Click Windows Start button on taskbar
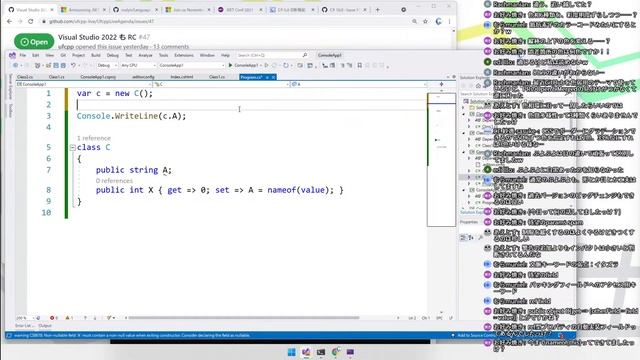 click(291, 352)
